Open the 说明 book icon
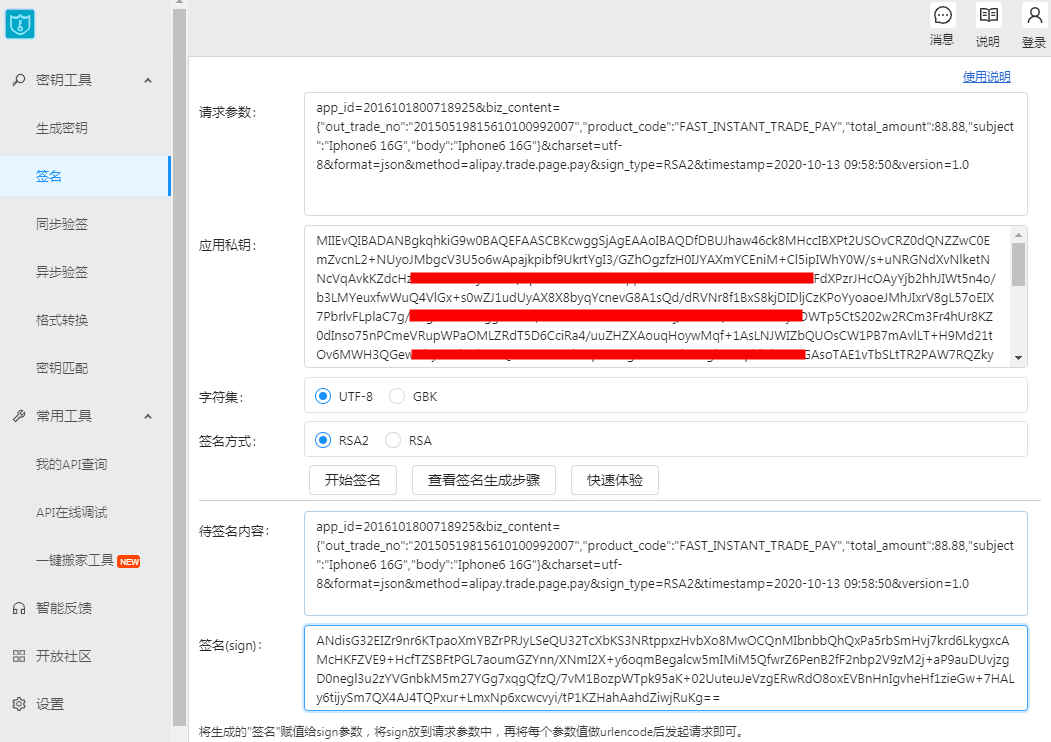 tap(989, 15)
